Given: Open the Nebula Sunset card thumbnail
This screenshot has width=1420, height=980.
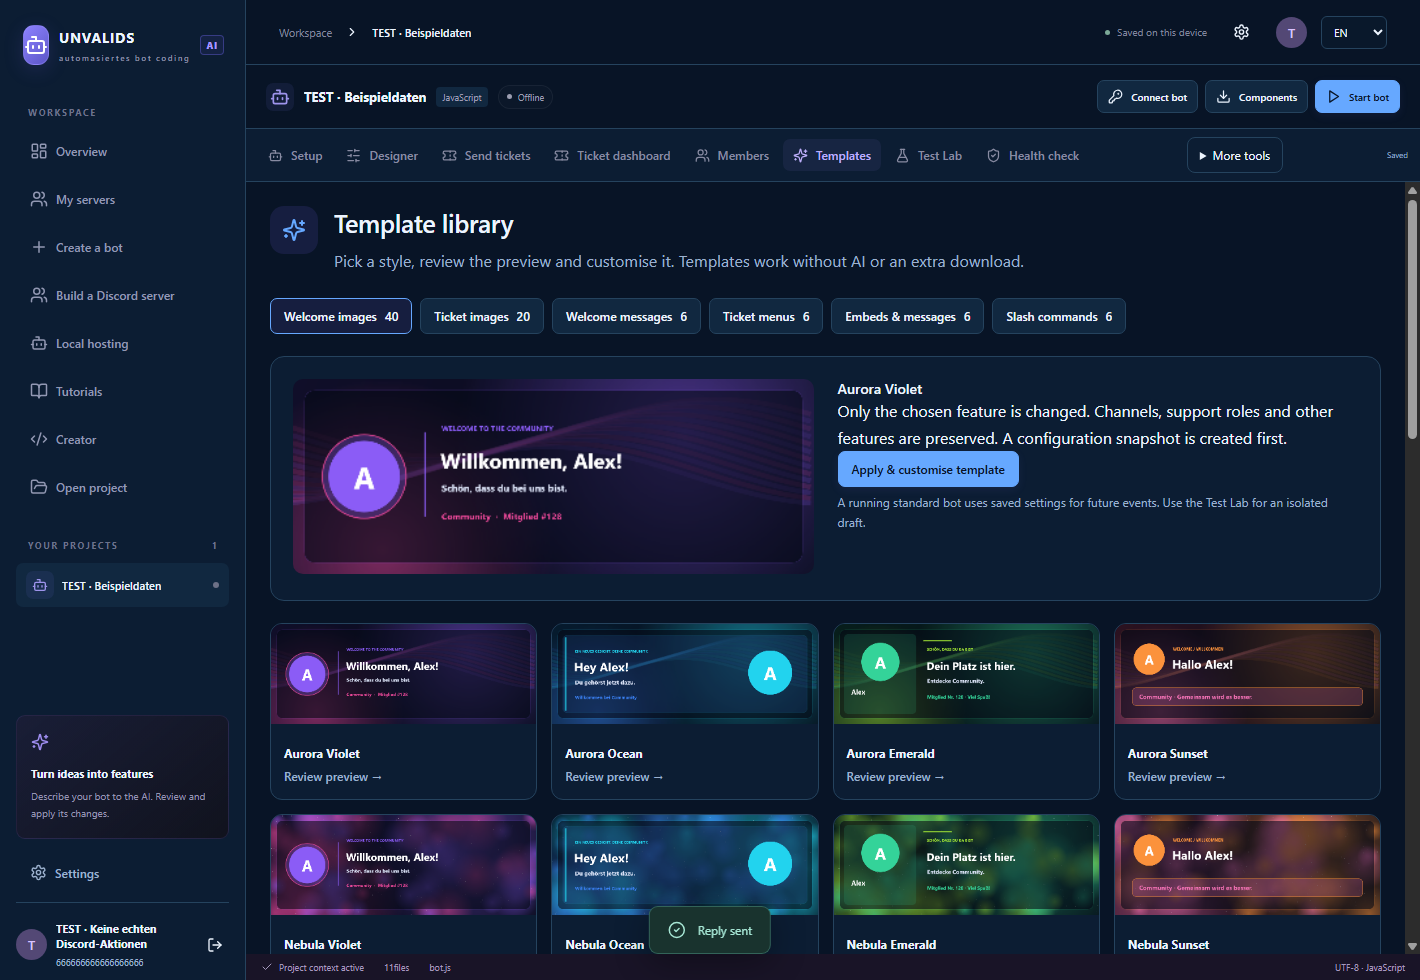Looking at the screenshot, I should (1247, 865).
